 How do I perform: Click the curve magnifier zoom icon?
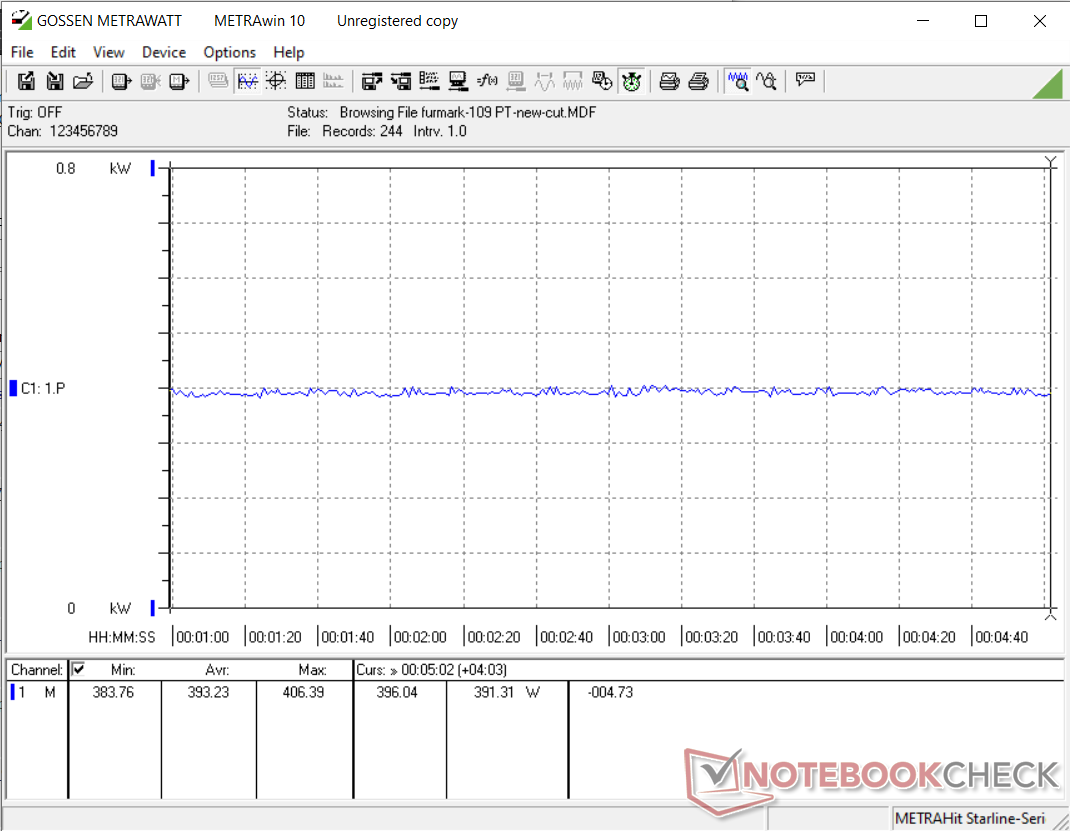pos(766,81)
